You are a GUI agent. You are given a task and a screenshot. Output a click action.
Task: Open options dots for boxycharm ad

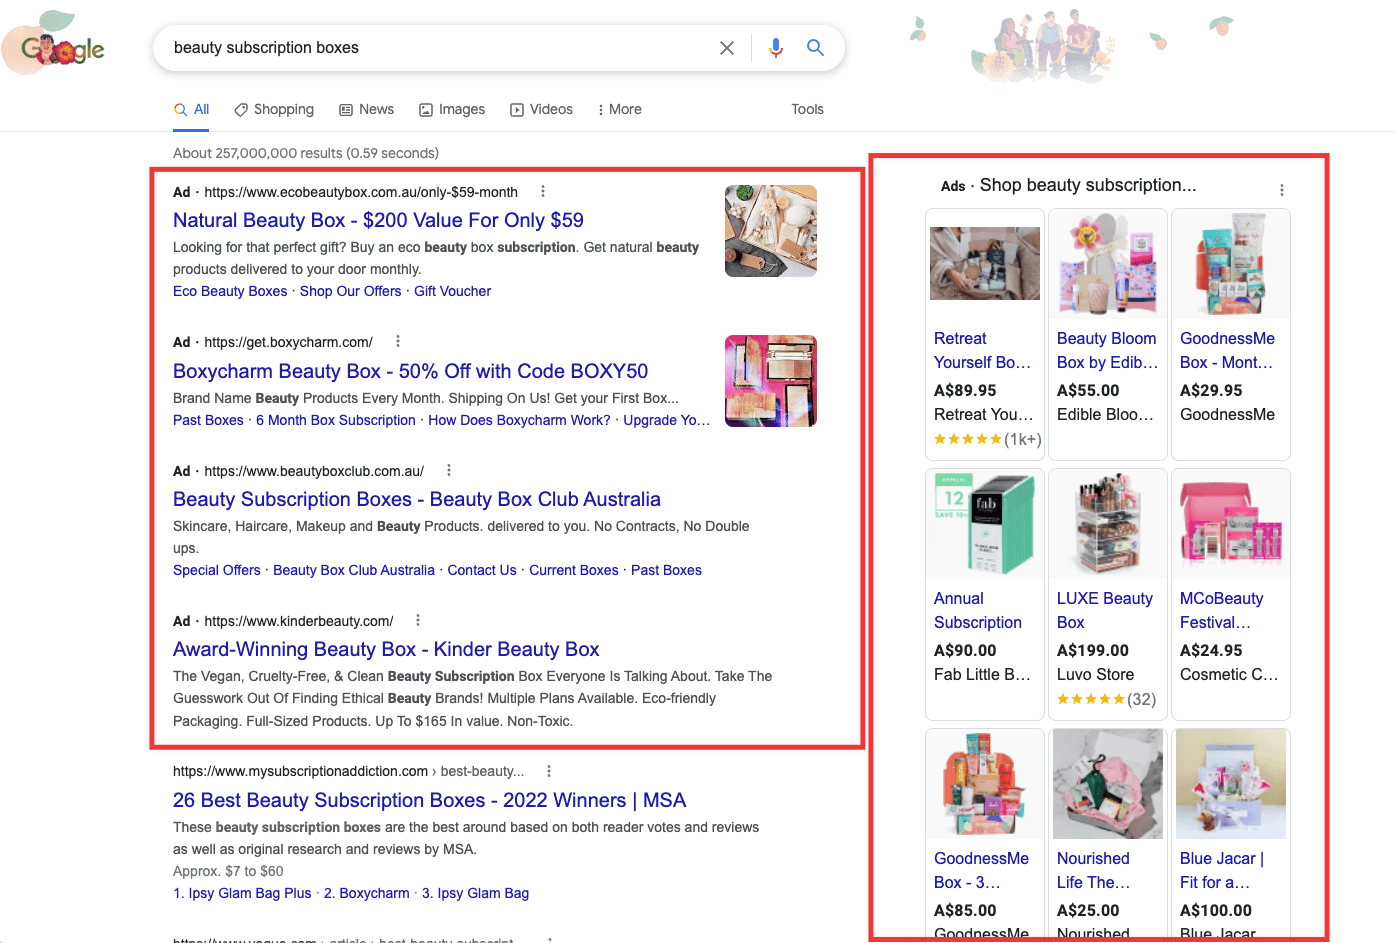(398, 341)
